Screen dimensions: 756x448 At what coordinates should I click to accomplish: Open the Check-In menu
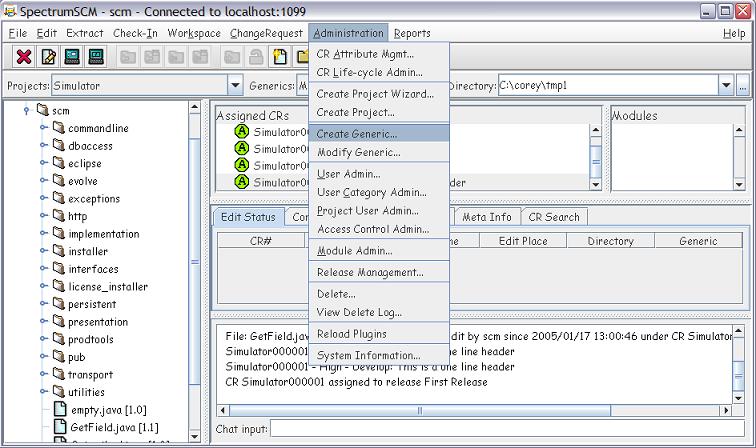pos(135,33)
